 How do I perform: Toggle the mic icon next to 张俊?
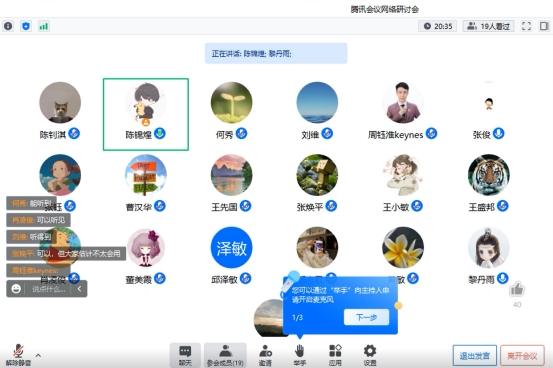pyautogui.click(x=498, y=134)
